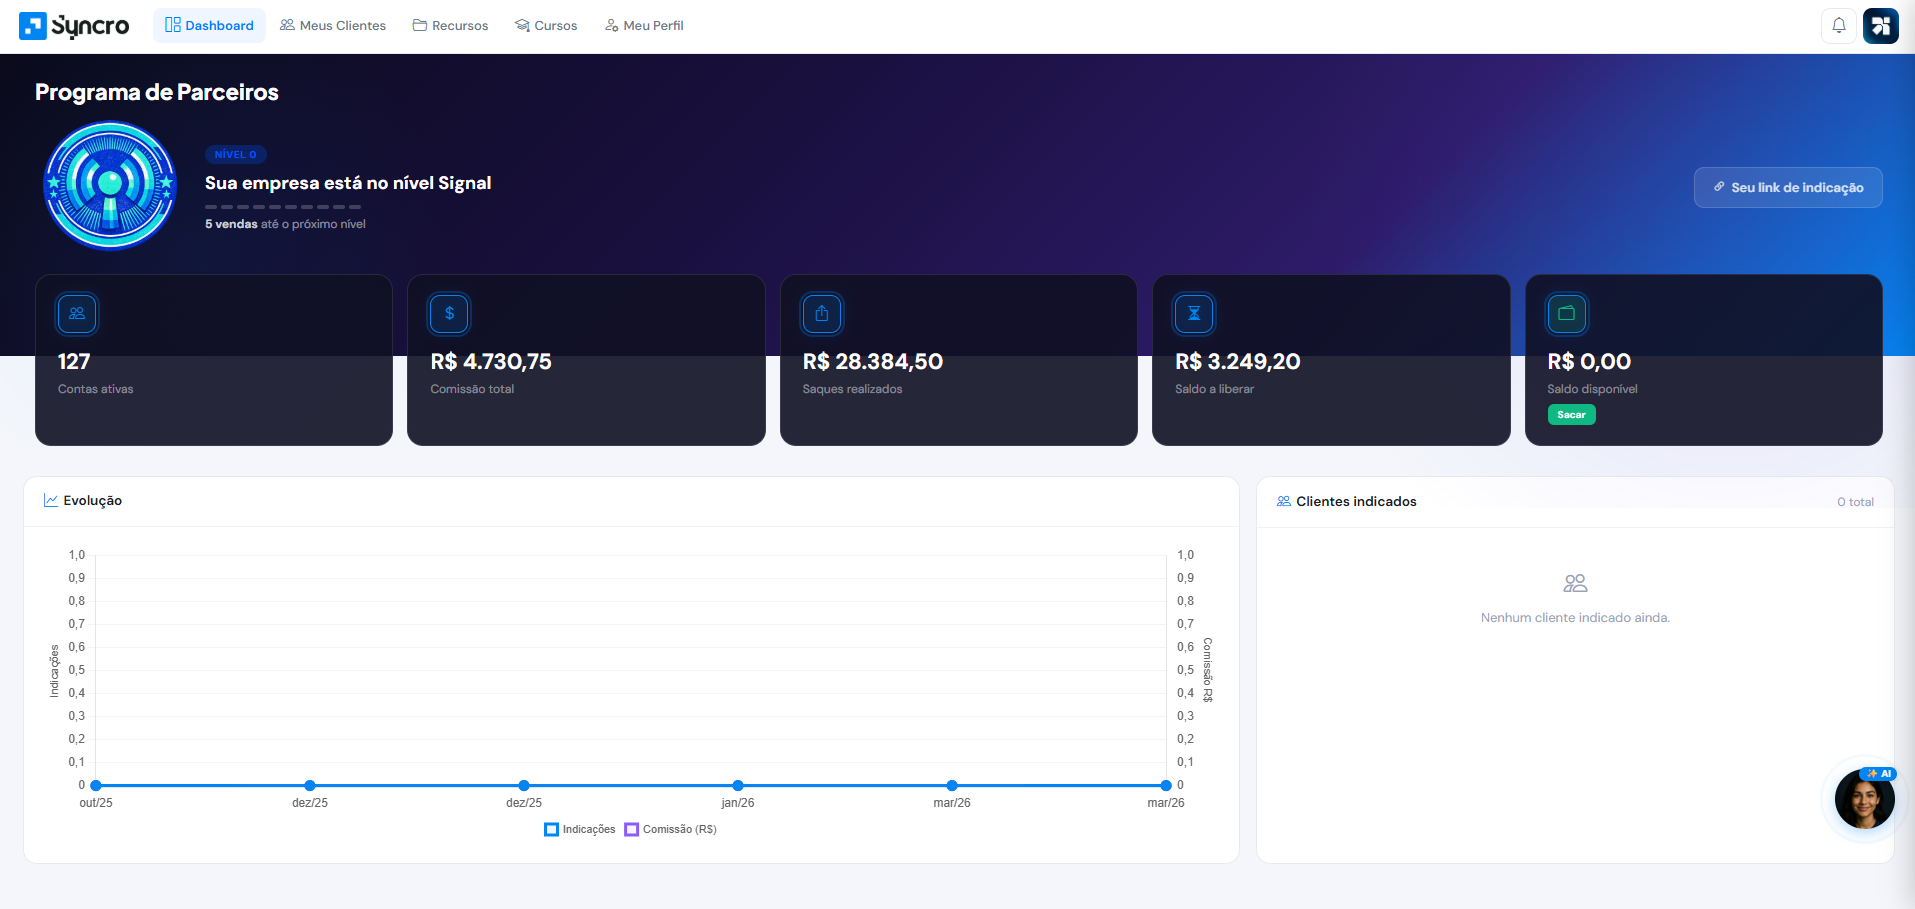Screen dimensions: 1915x909
Task: Navigate to Cursos section
Action: (546, 26)
